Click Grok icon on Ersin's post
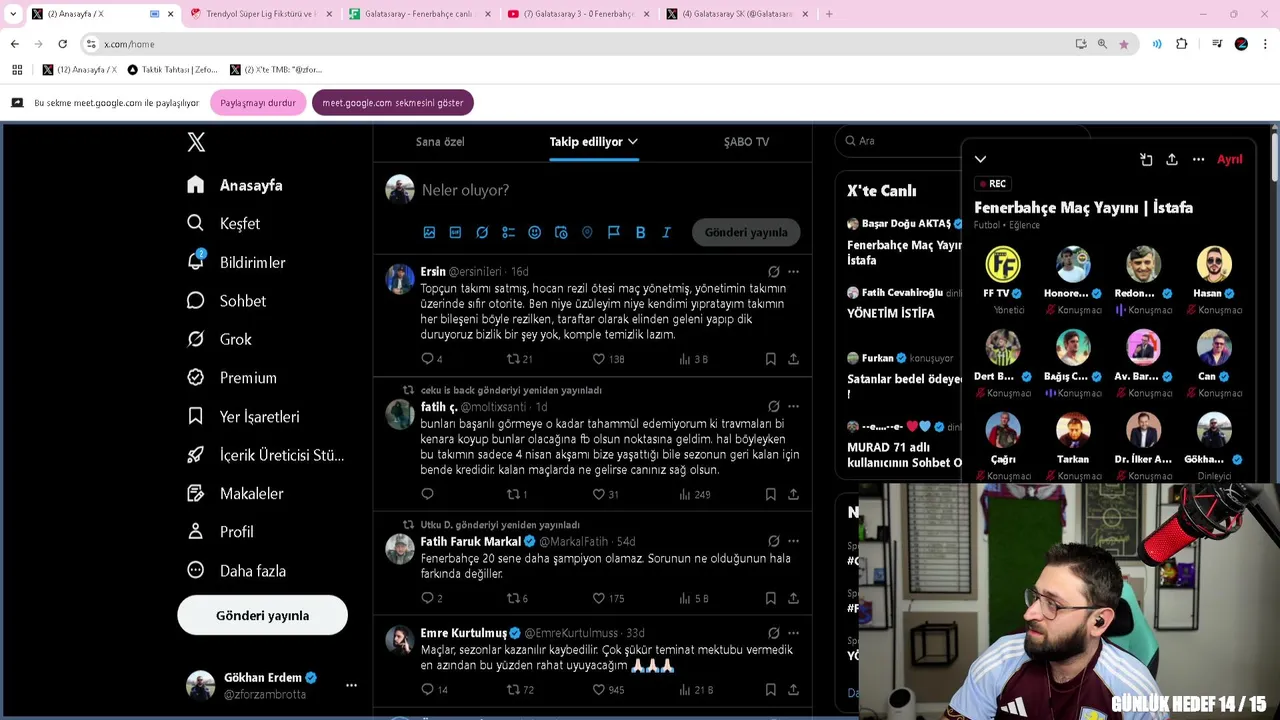This screenshot has width=1280, height=720. point(773,272)
